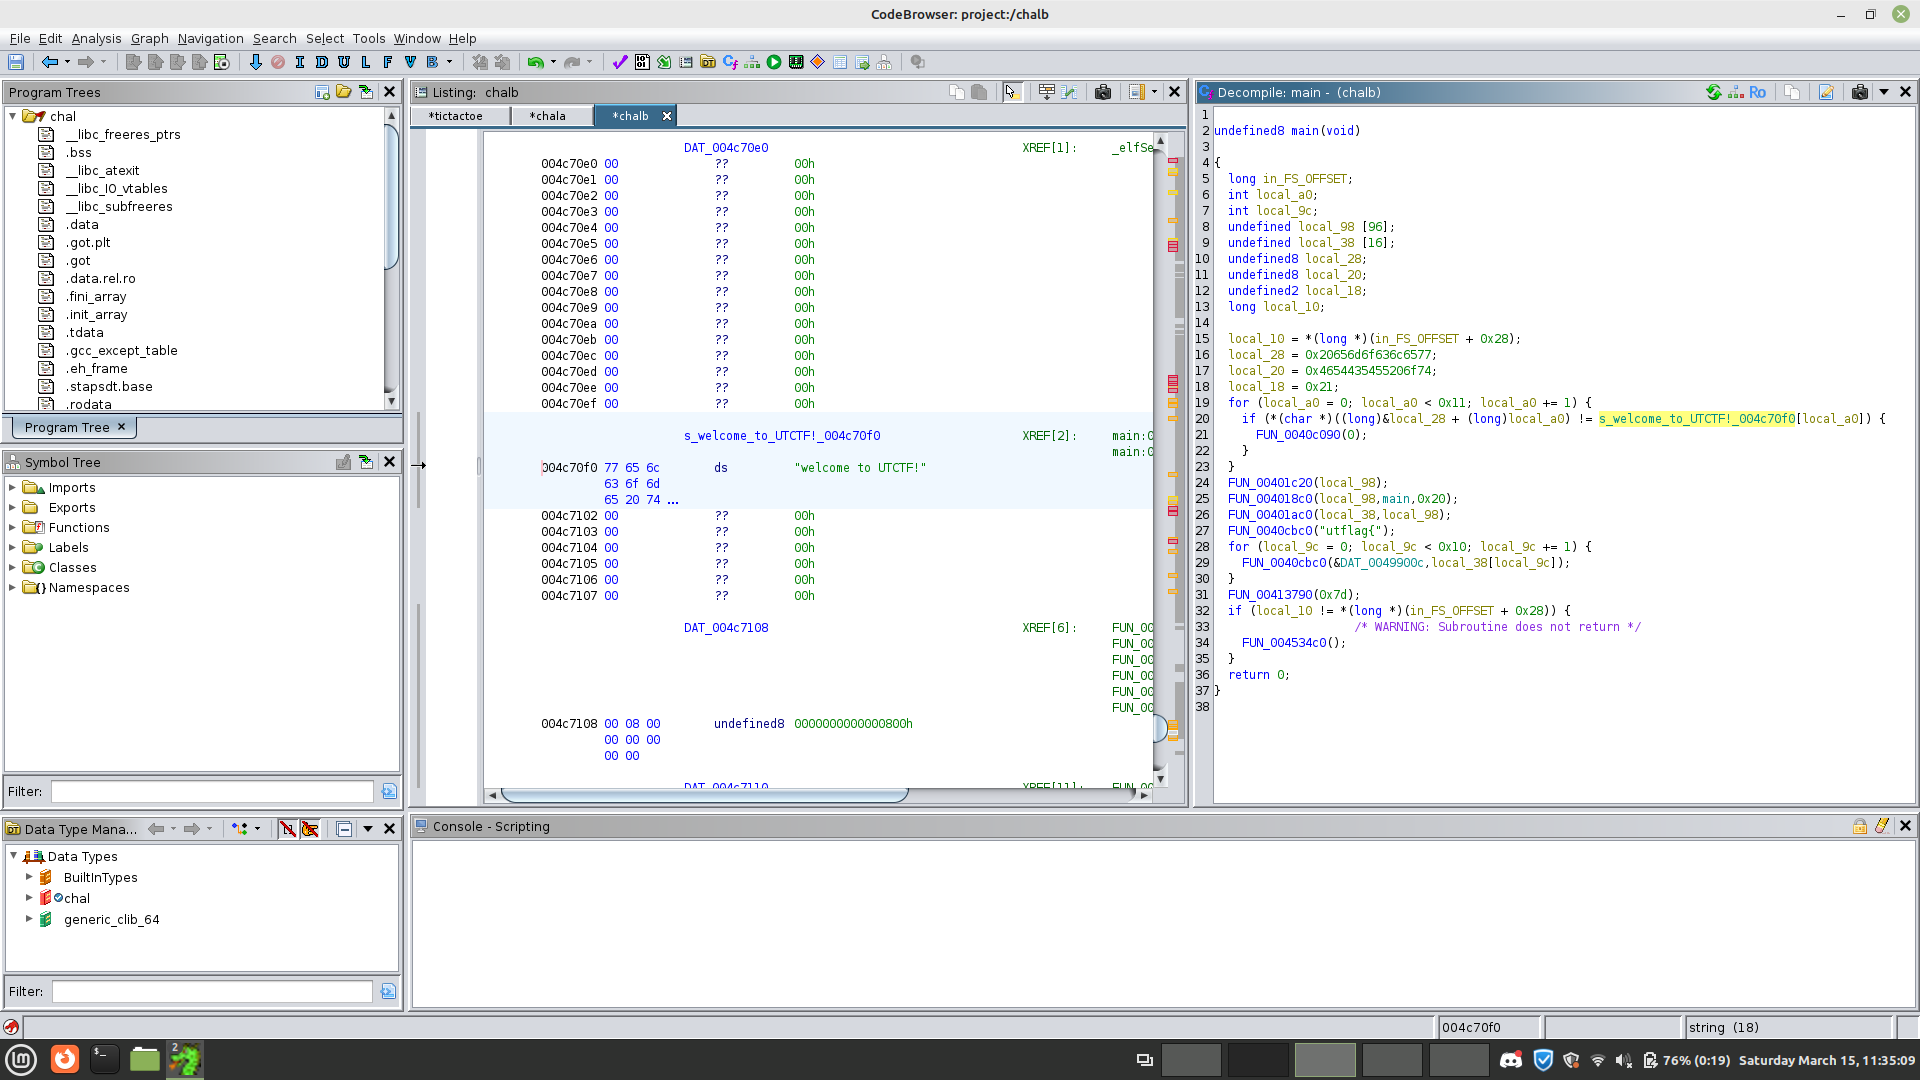The width and height of the screenshot is (1920, 1080).
Task: Open the Decompile panel dropdown arrow menu
Action: pos(1883,92)
